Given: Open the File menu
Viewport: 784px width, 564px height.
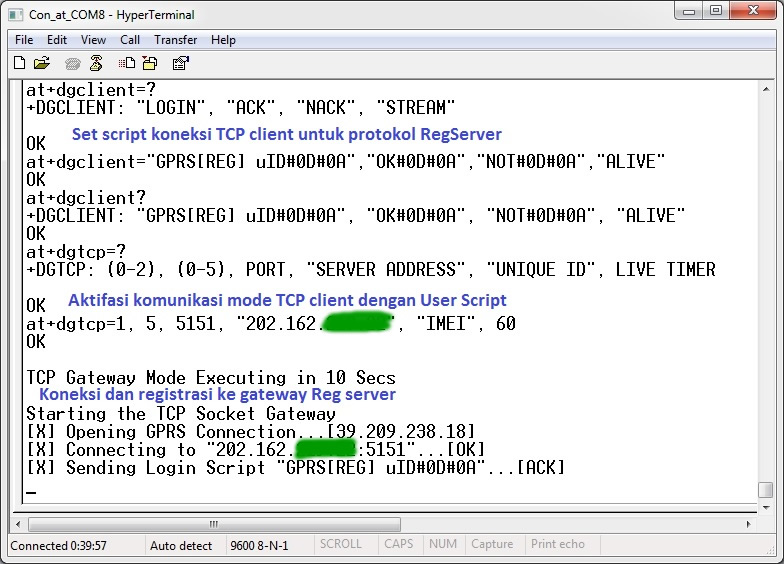Looking at the screenshot, I should pos(24,40).
